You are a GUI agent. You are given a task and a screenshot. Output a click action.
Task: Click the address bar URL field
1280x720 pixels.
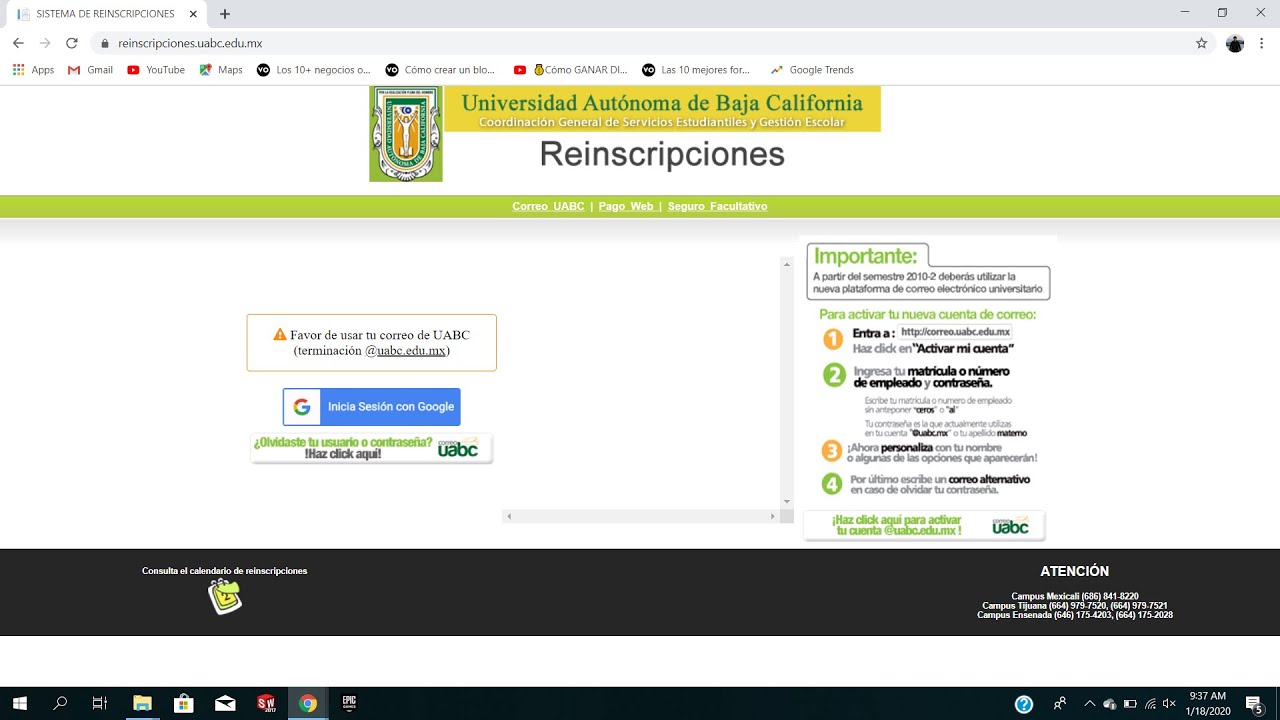coord(640,43)
